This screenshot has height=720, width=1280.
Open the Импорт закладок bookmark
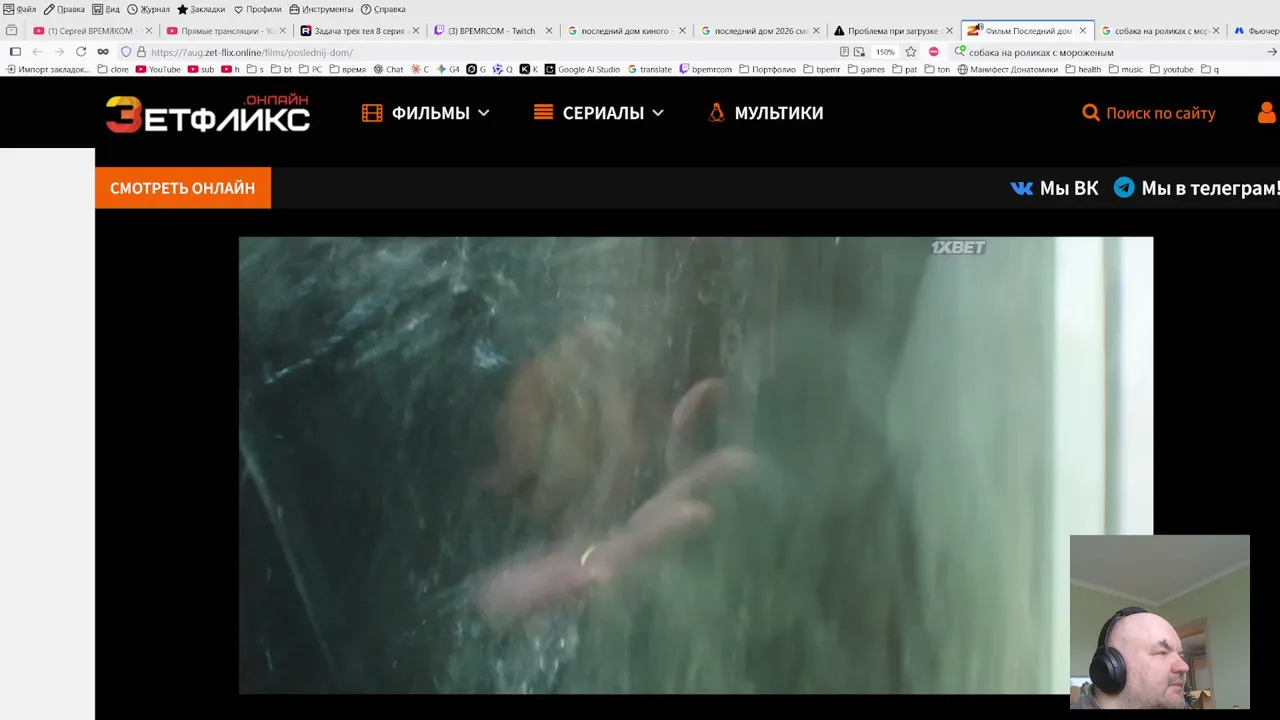pyautogui.click(x=48, y=70)
